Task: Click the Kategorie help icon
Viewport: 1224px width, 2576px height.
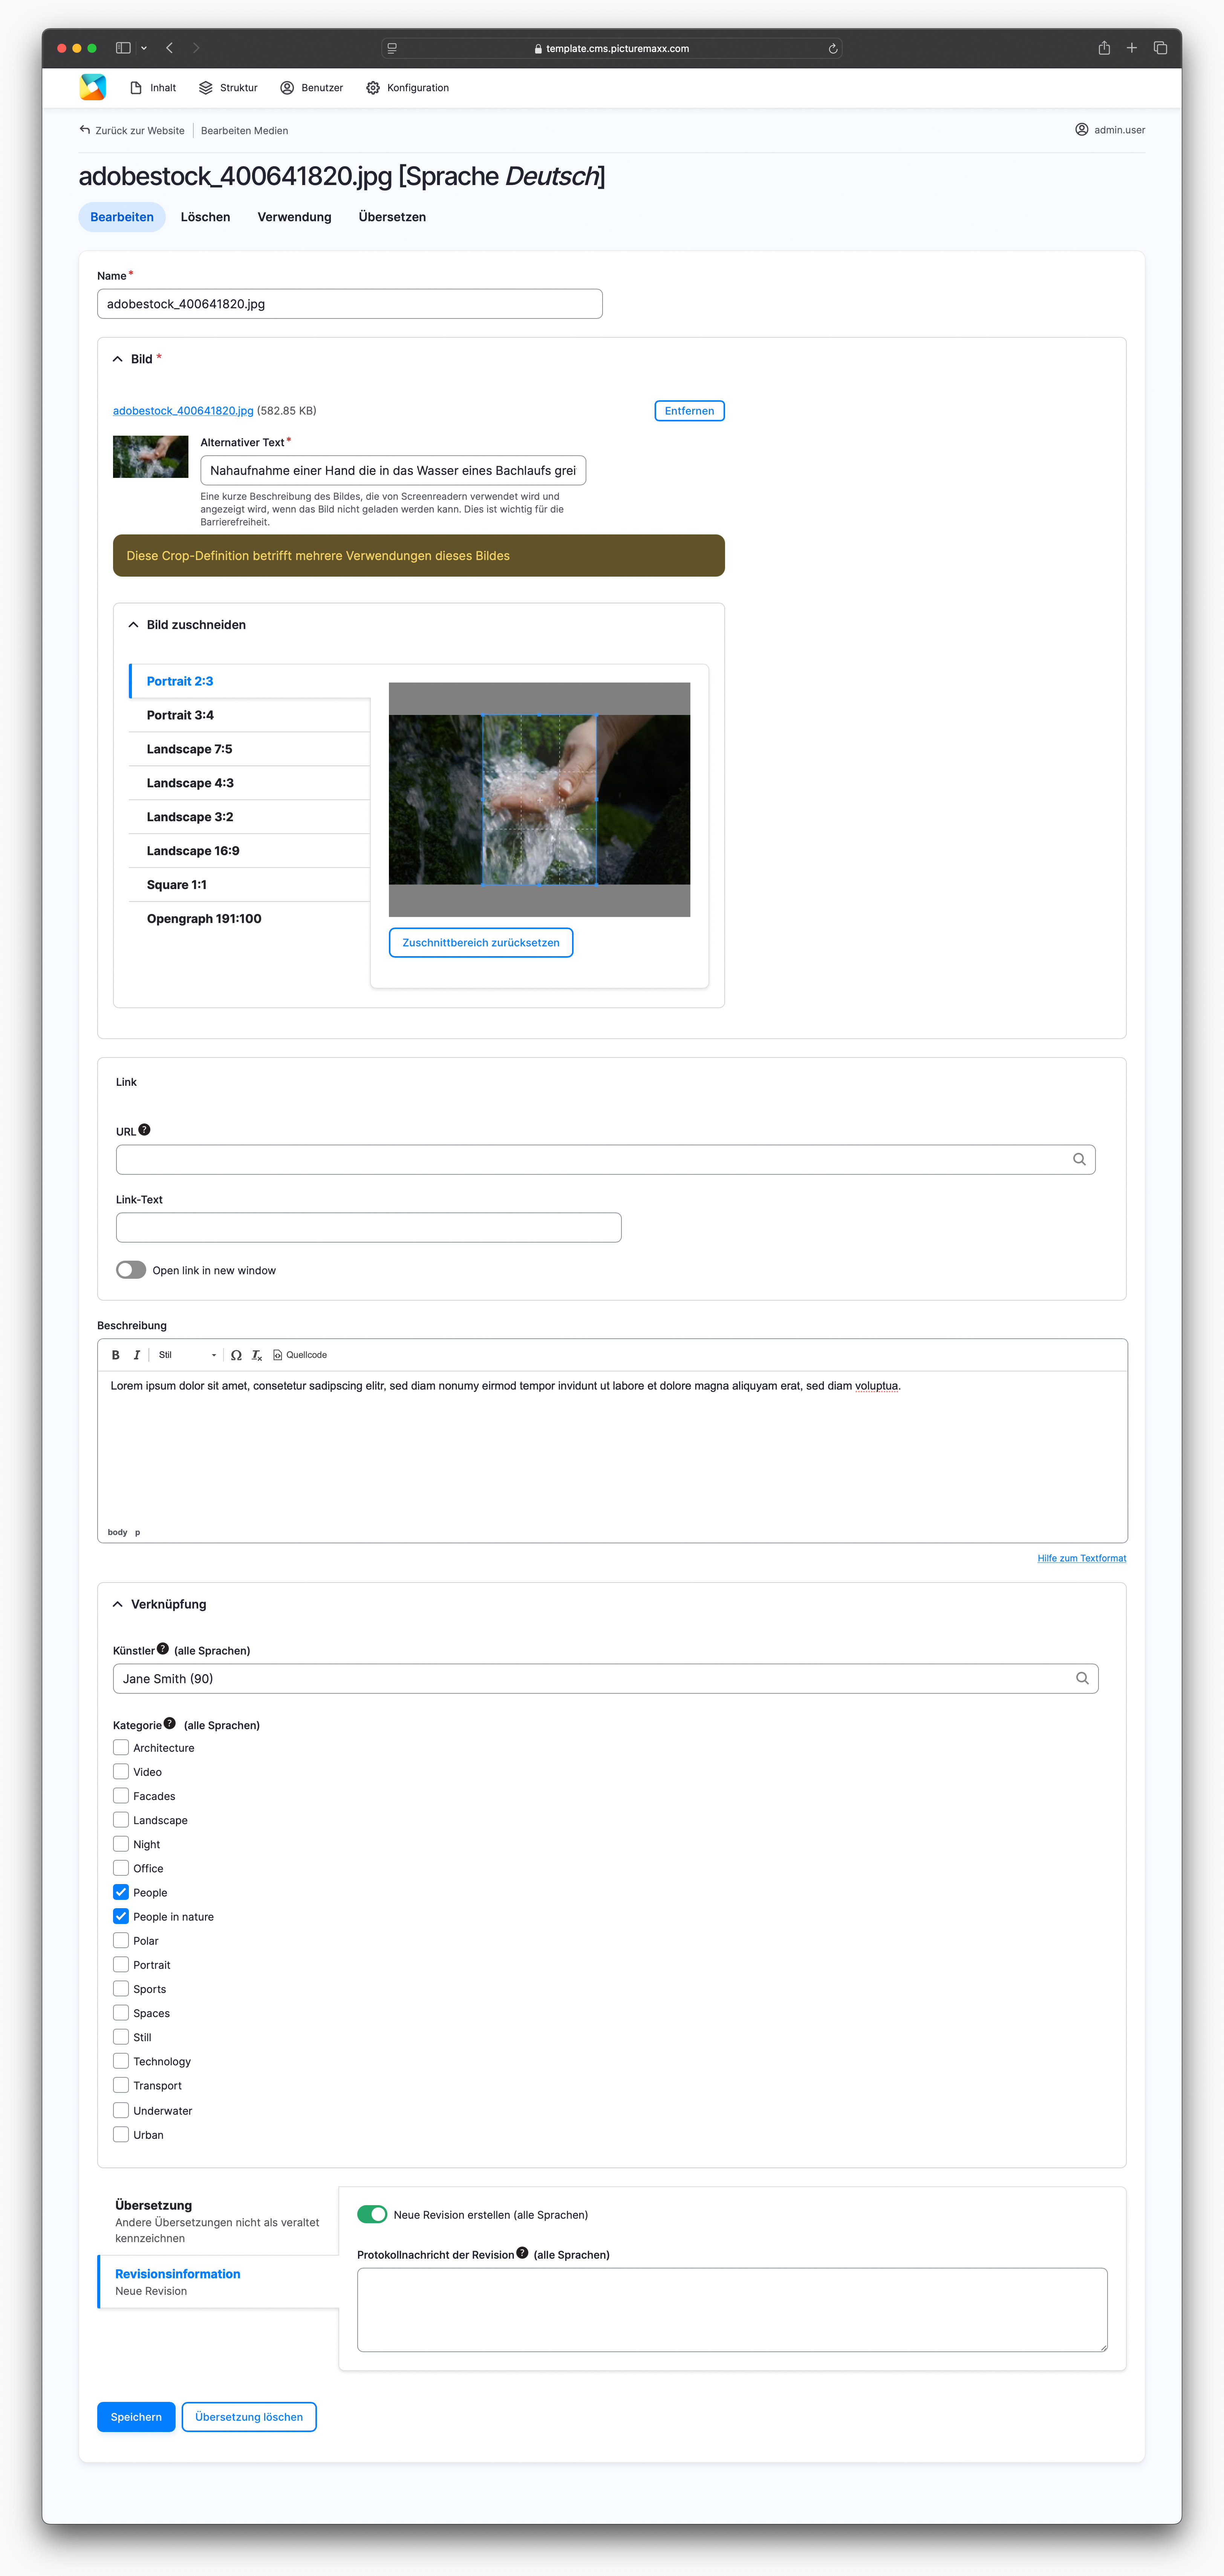Action: click(170, 1723)
